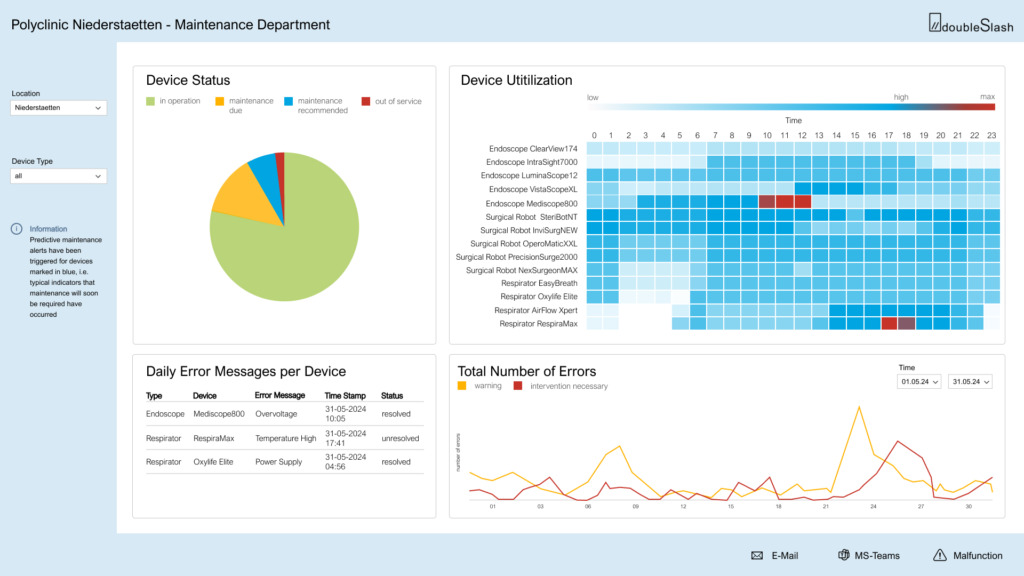This screenshot has height=576, width=1024.
Task: Click the red Mediscope800 heatmap cell at hour 11
Action: 784,202
